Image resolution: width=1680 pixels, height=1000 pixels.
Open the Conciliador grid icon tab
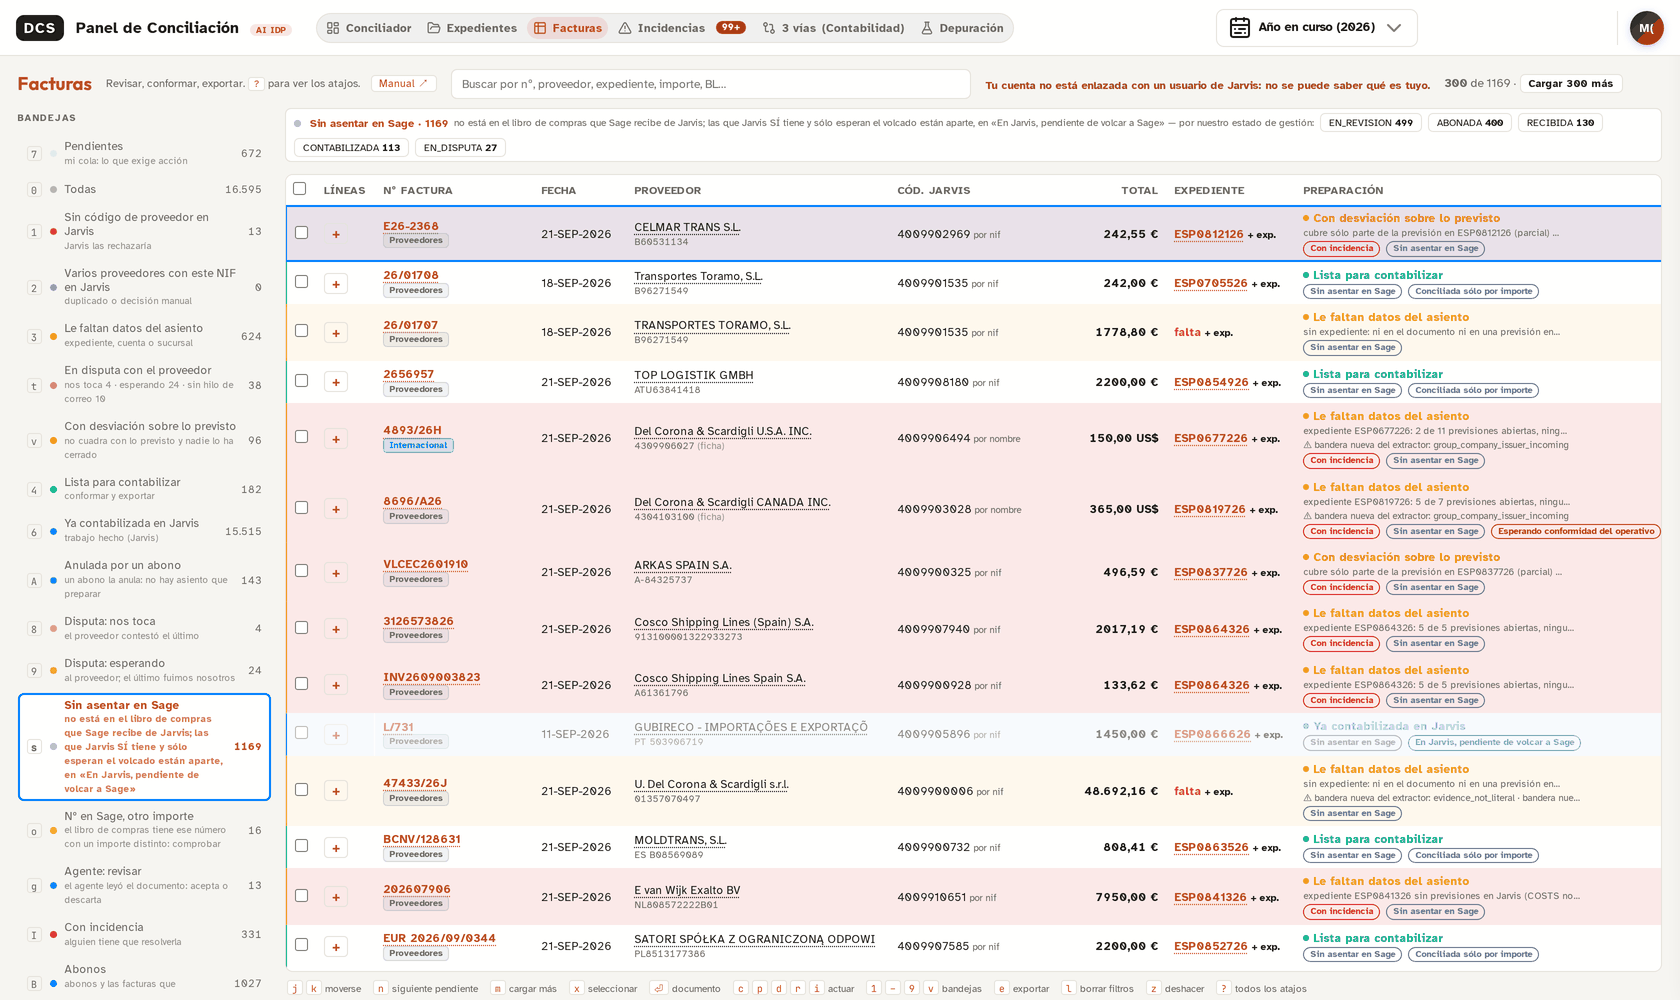333,28
